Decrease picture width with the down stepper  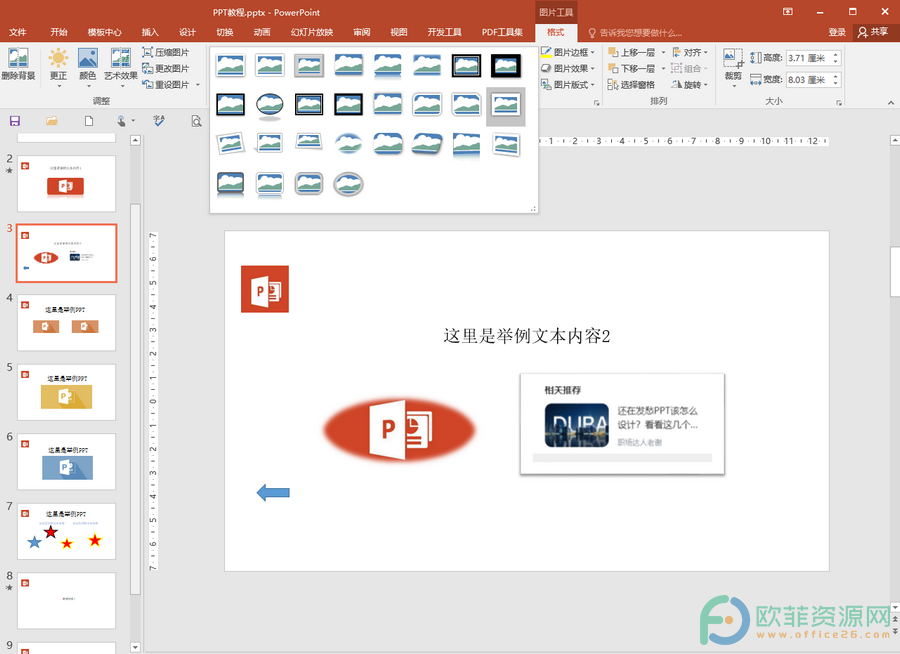(836, 83)
